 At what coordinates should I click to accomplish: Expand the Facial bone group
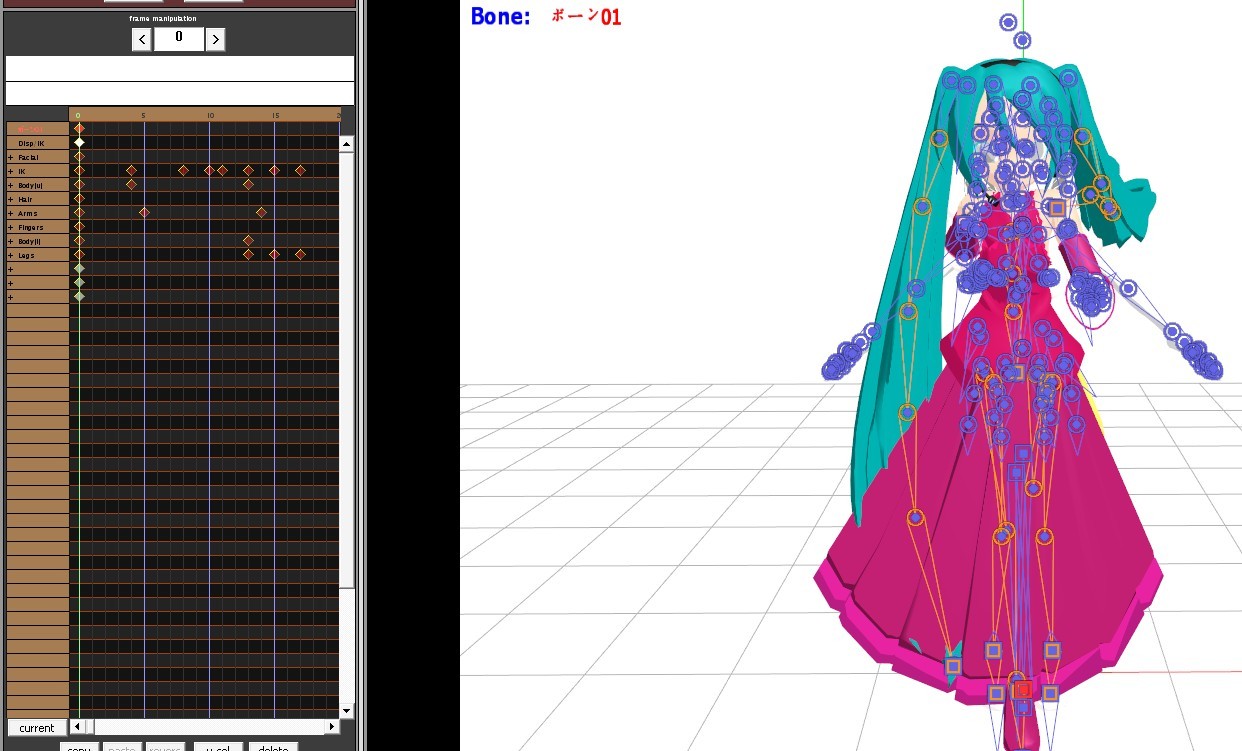coord(11,157)
